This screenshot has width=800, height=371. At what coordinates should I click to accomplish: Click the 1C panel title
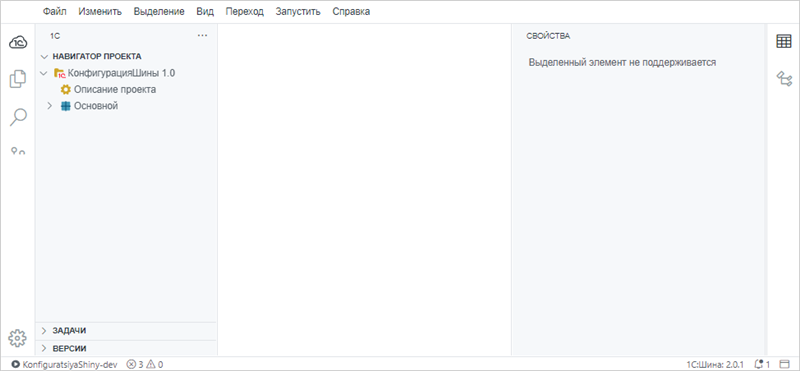(55, 36)
